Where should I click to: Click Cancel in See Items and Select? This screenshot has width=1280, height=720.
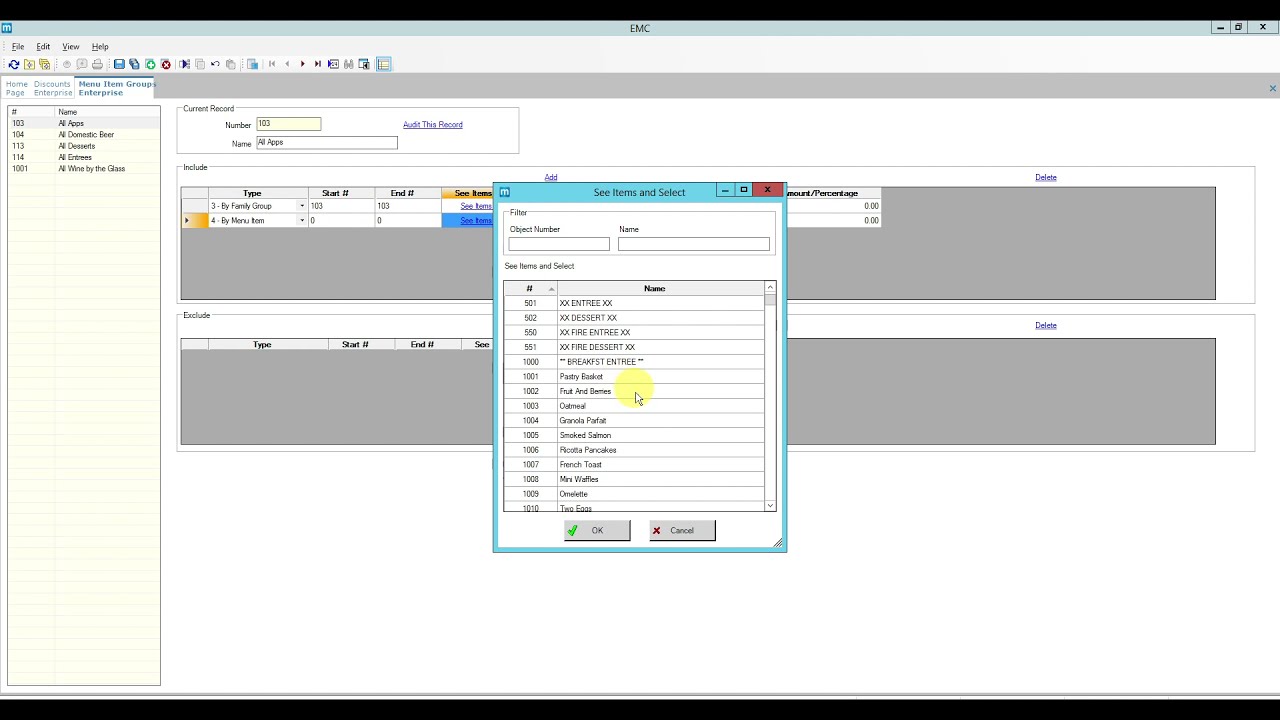coord(682,530)
